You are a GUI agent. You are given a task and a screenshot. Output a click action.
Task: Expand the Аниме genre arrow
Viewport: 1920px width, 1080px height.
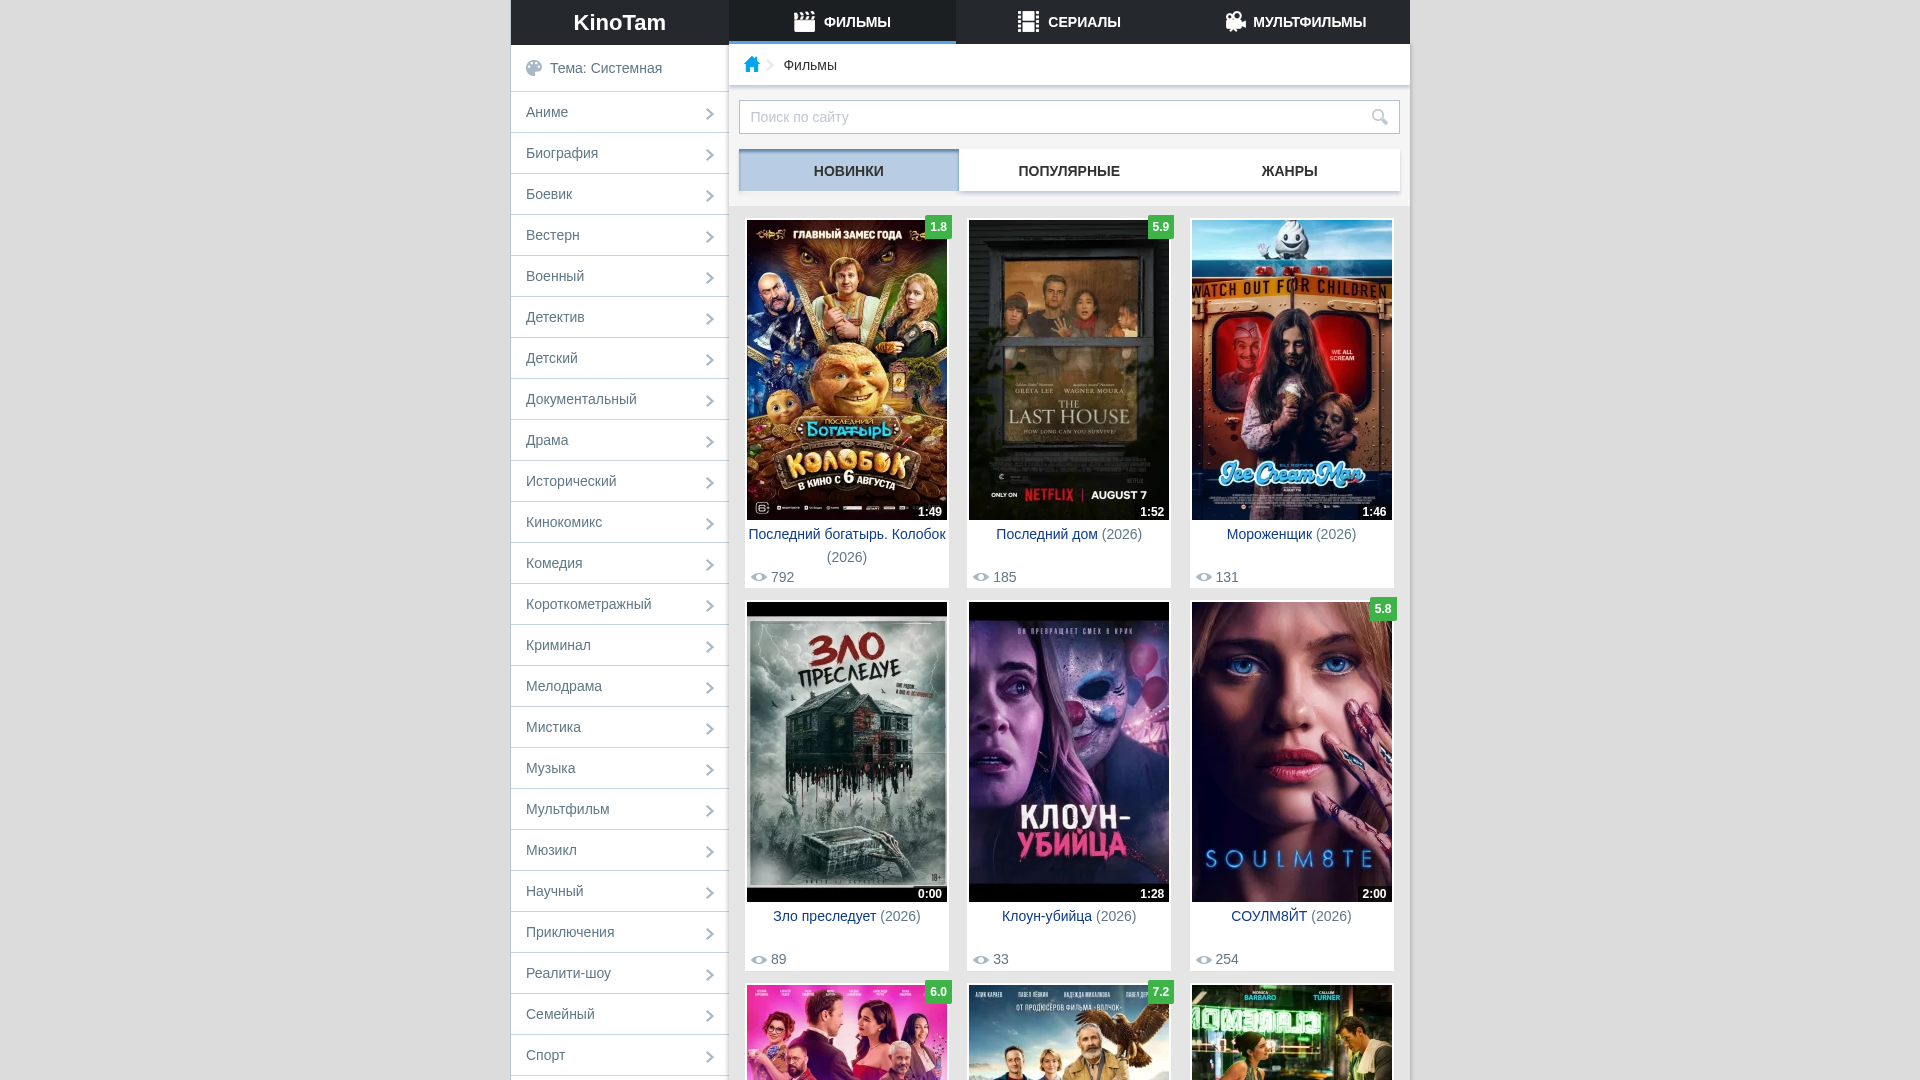pyautogui.click(x=709, y=114)
